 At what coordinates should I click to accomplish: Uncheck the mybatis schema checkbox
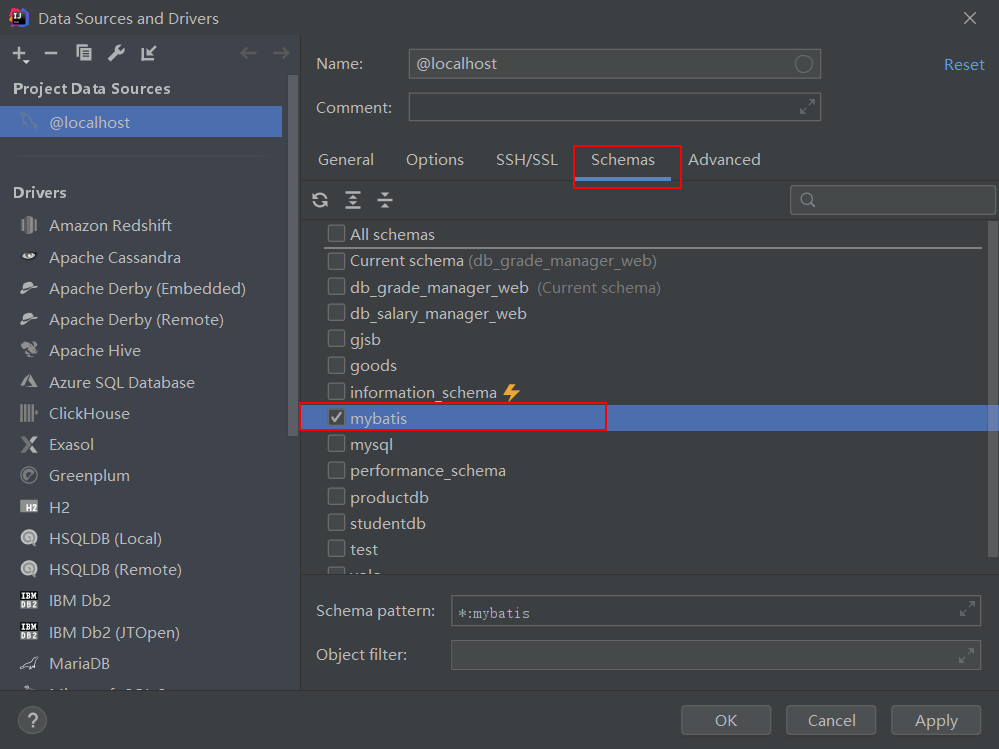[336, 417]
